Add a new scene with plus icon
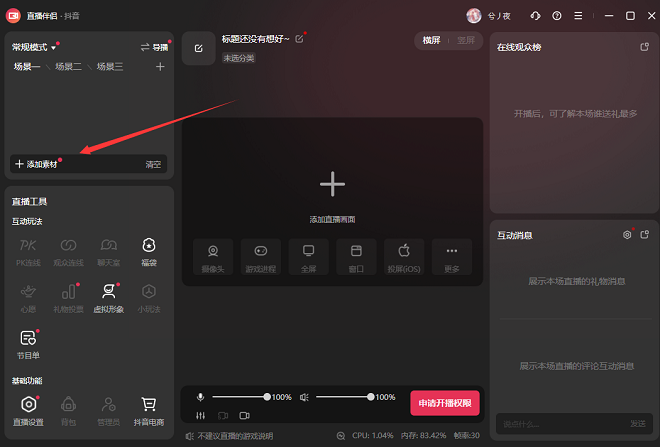 pyautogui.click(x=160, y=67)
